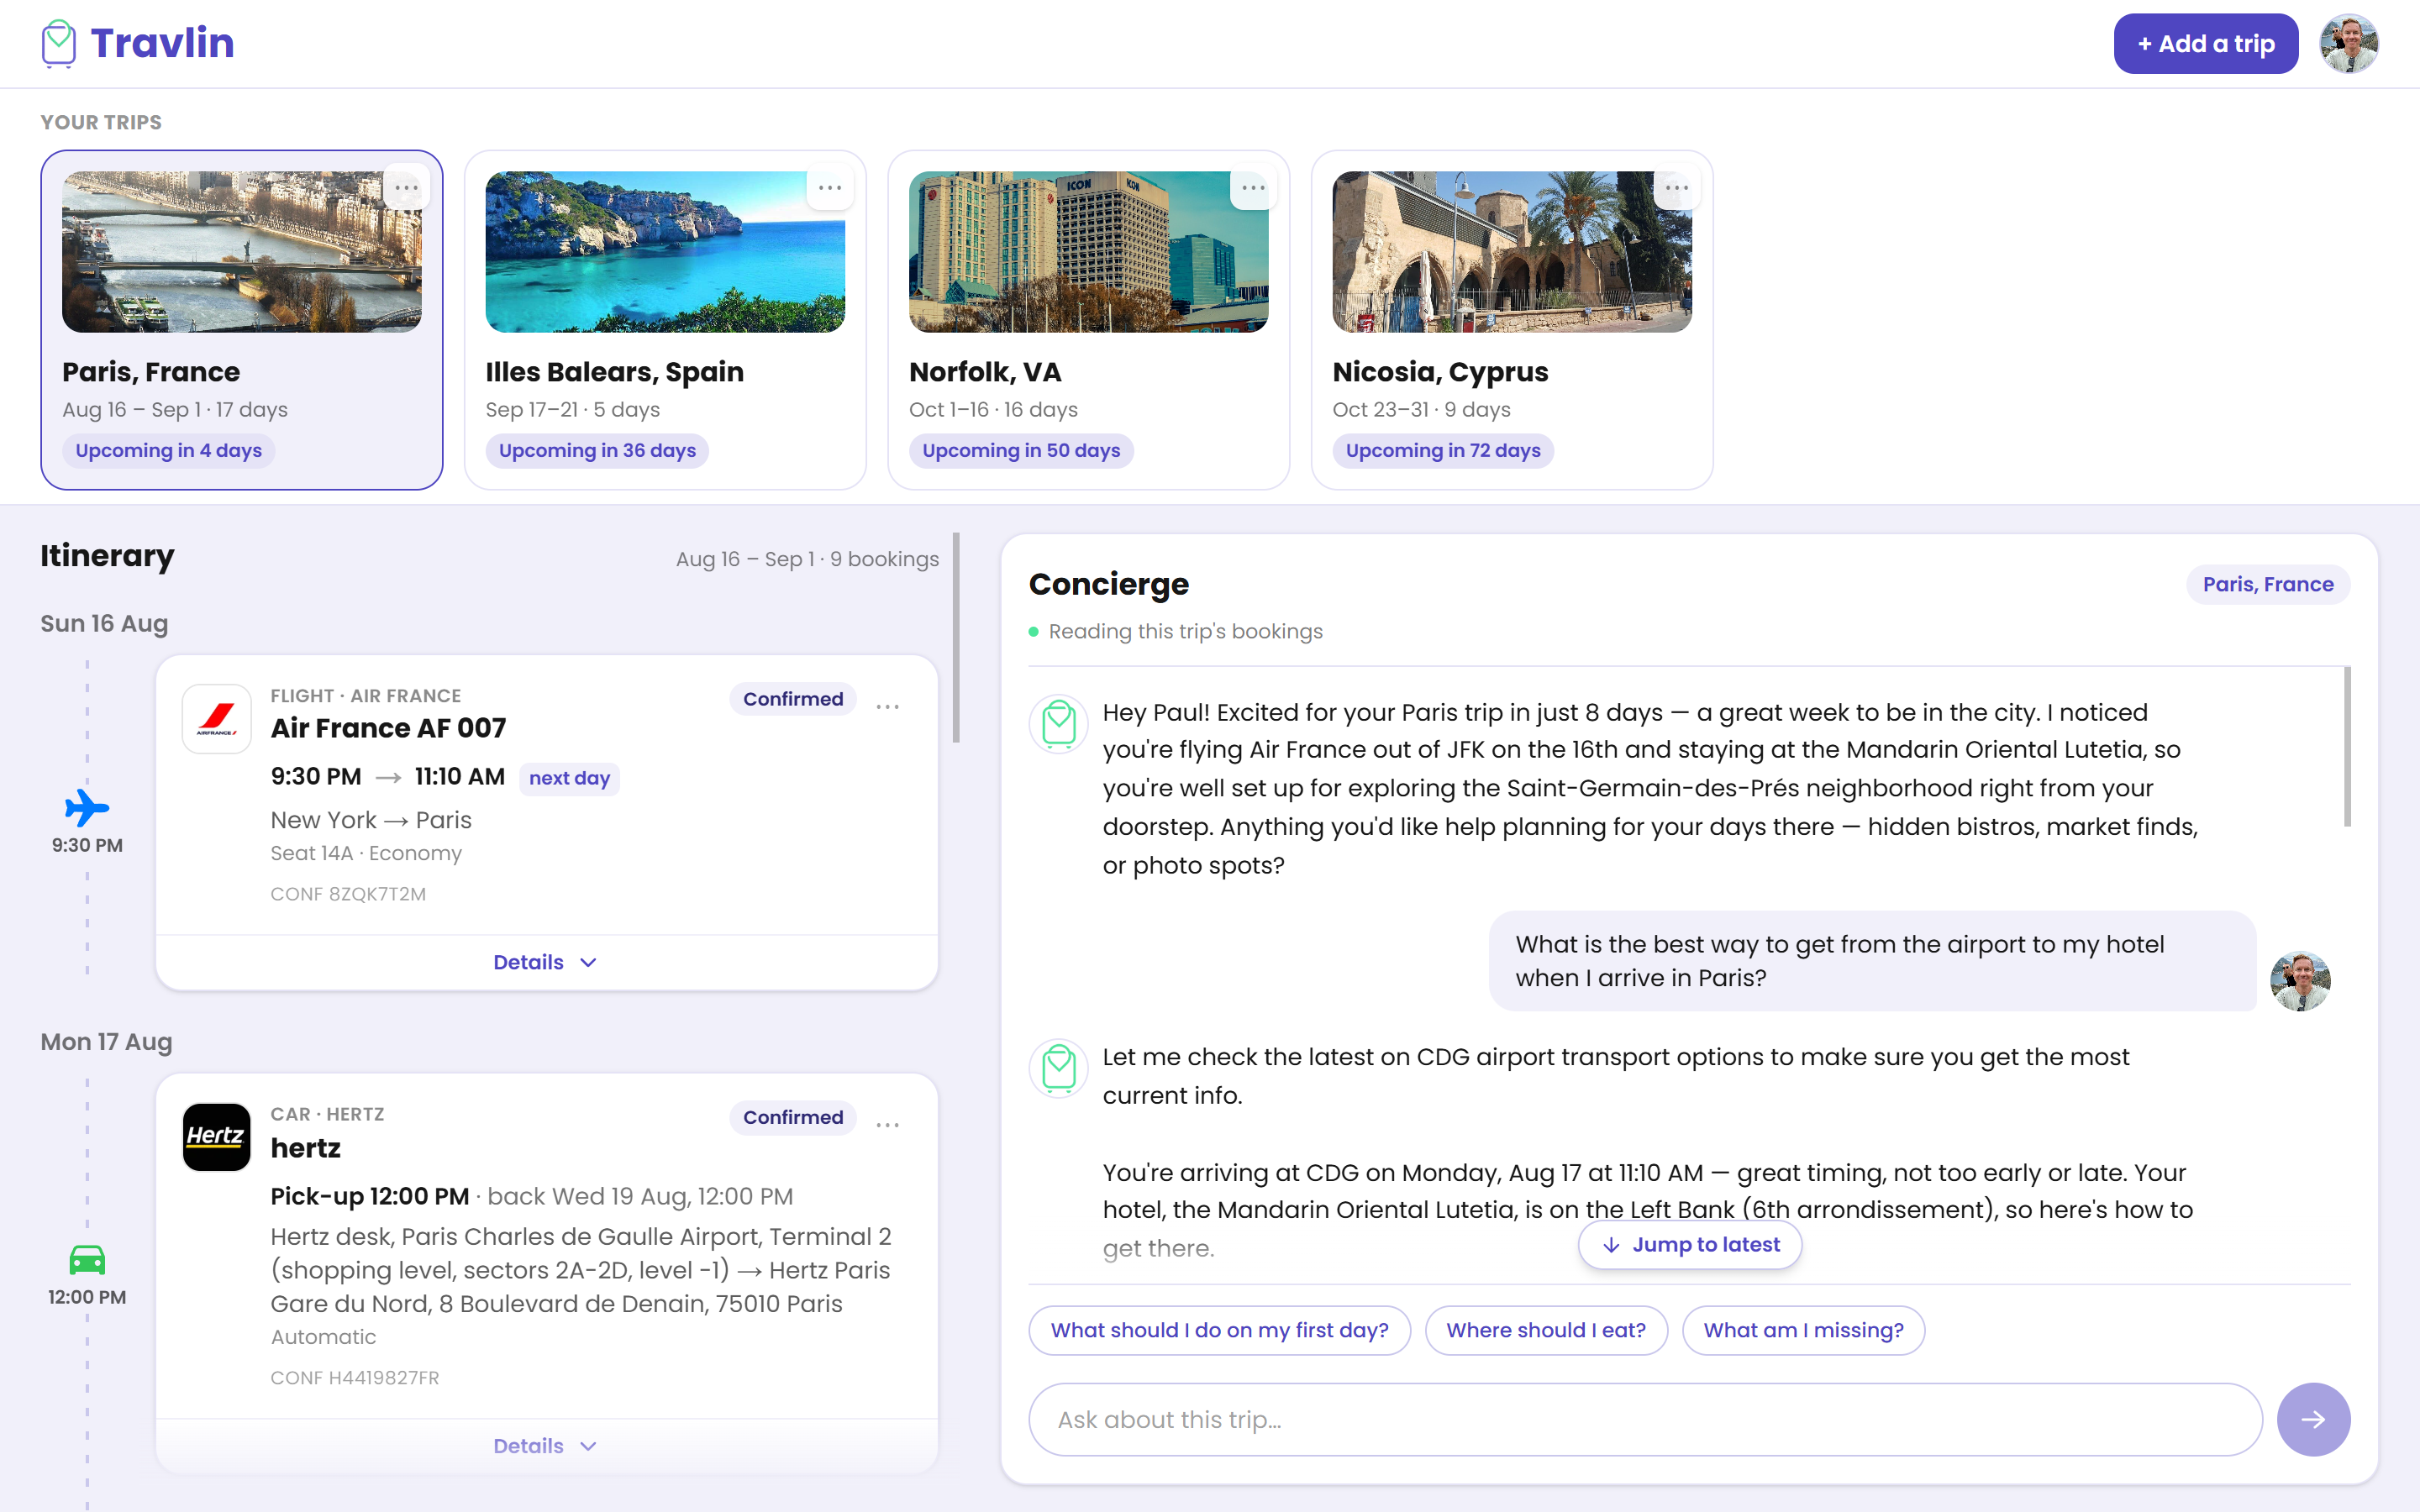Click the Air France airline logo
Viewport: 2420px width, 1512px height.
coord(217,718)
